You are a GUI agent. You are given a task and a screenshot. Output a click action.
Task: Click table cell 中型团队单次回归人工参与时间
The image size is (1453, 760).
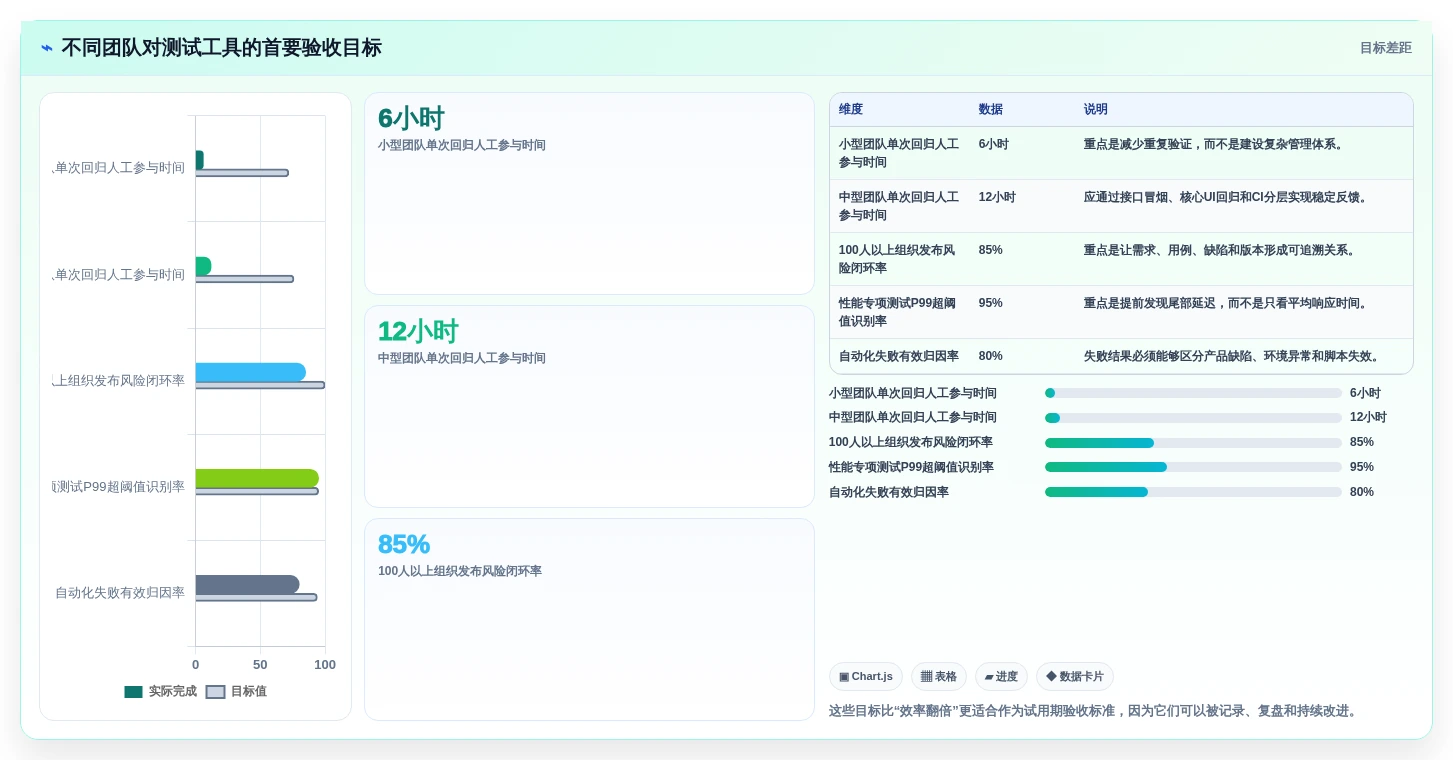coord(899,206)
